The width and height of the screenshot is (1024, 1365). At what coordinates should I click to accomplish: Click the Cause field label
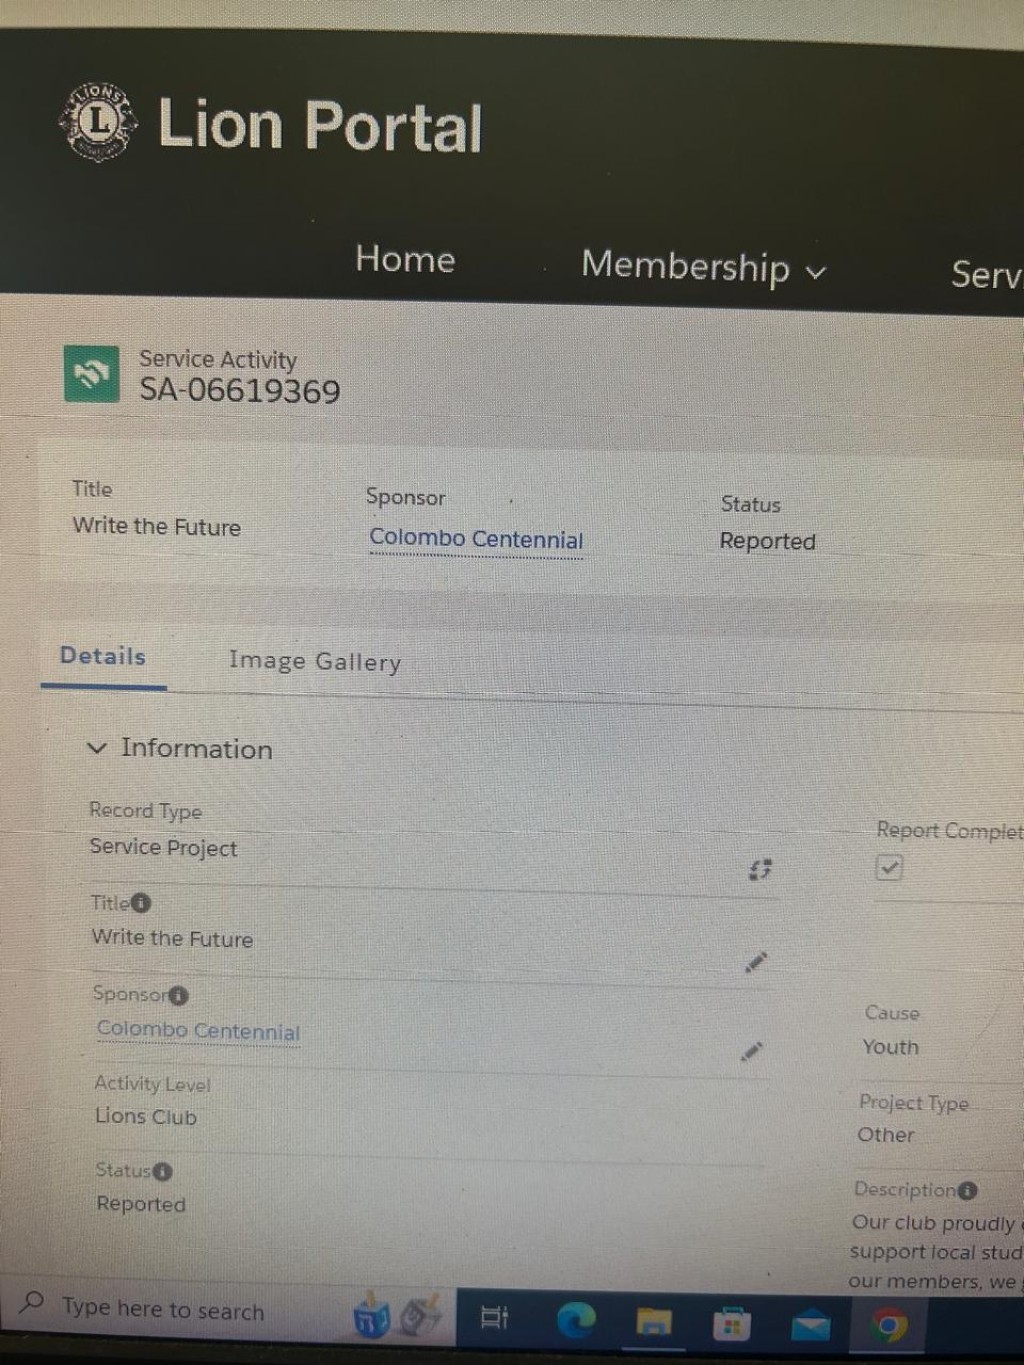tap(892, 1013)
